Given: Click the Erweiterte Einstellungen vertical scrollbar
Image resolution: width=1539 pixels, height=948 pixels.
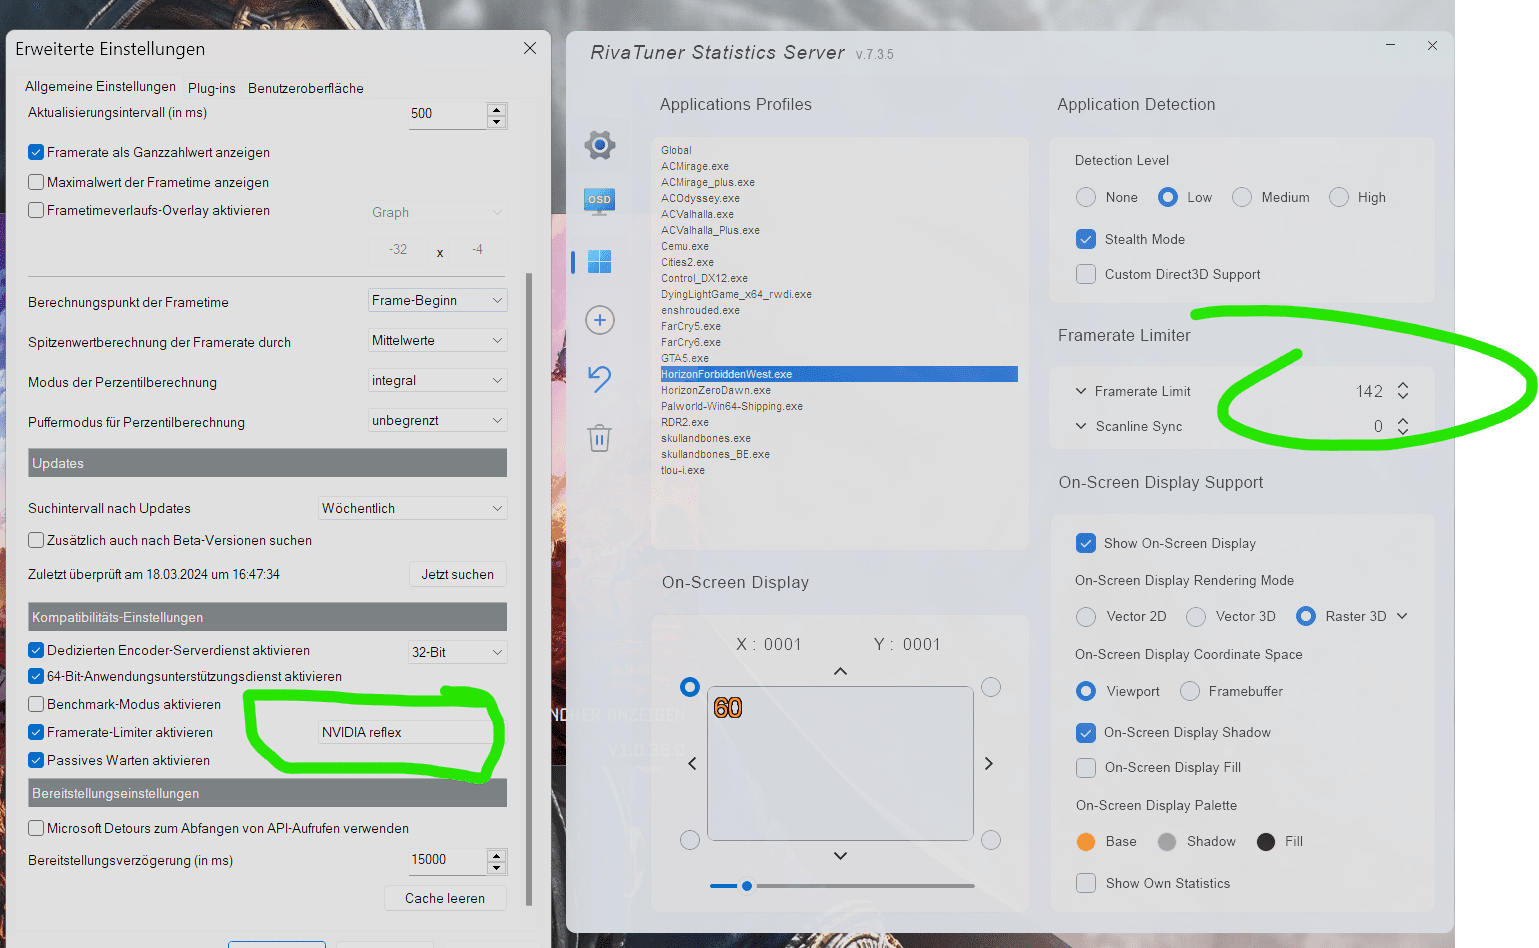Looking at the screenshot, I should point(529,590).
